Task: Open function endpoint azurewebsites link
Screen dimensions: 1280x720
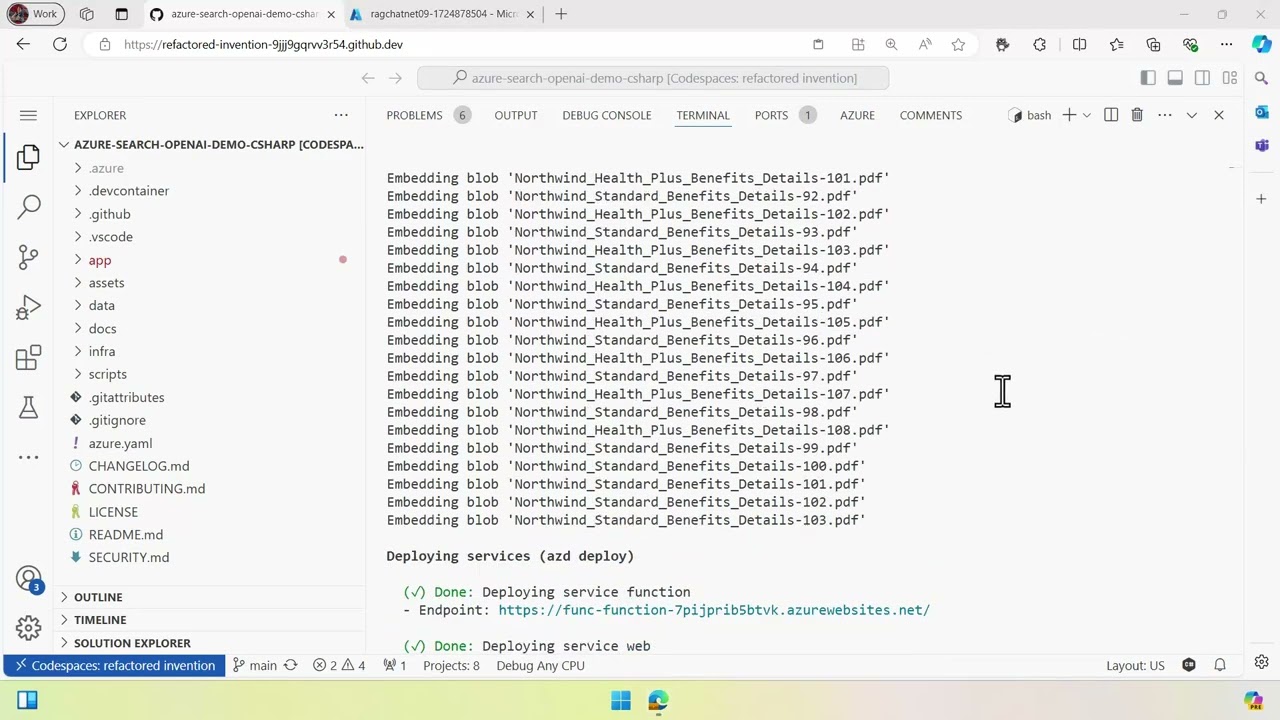Action: (x=714, y=610)
